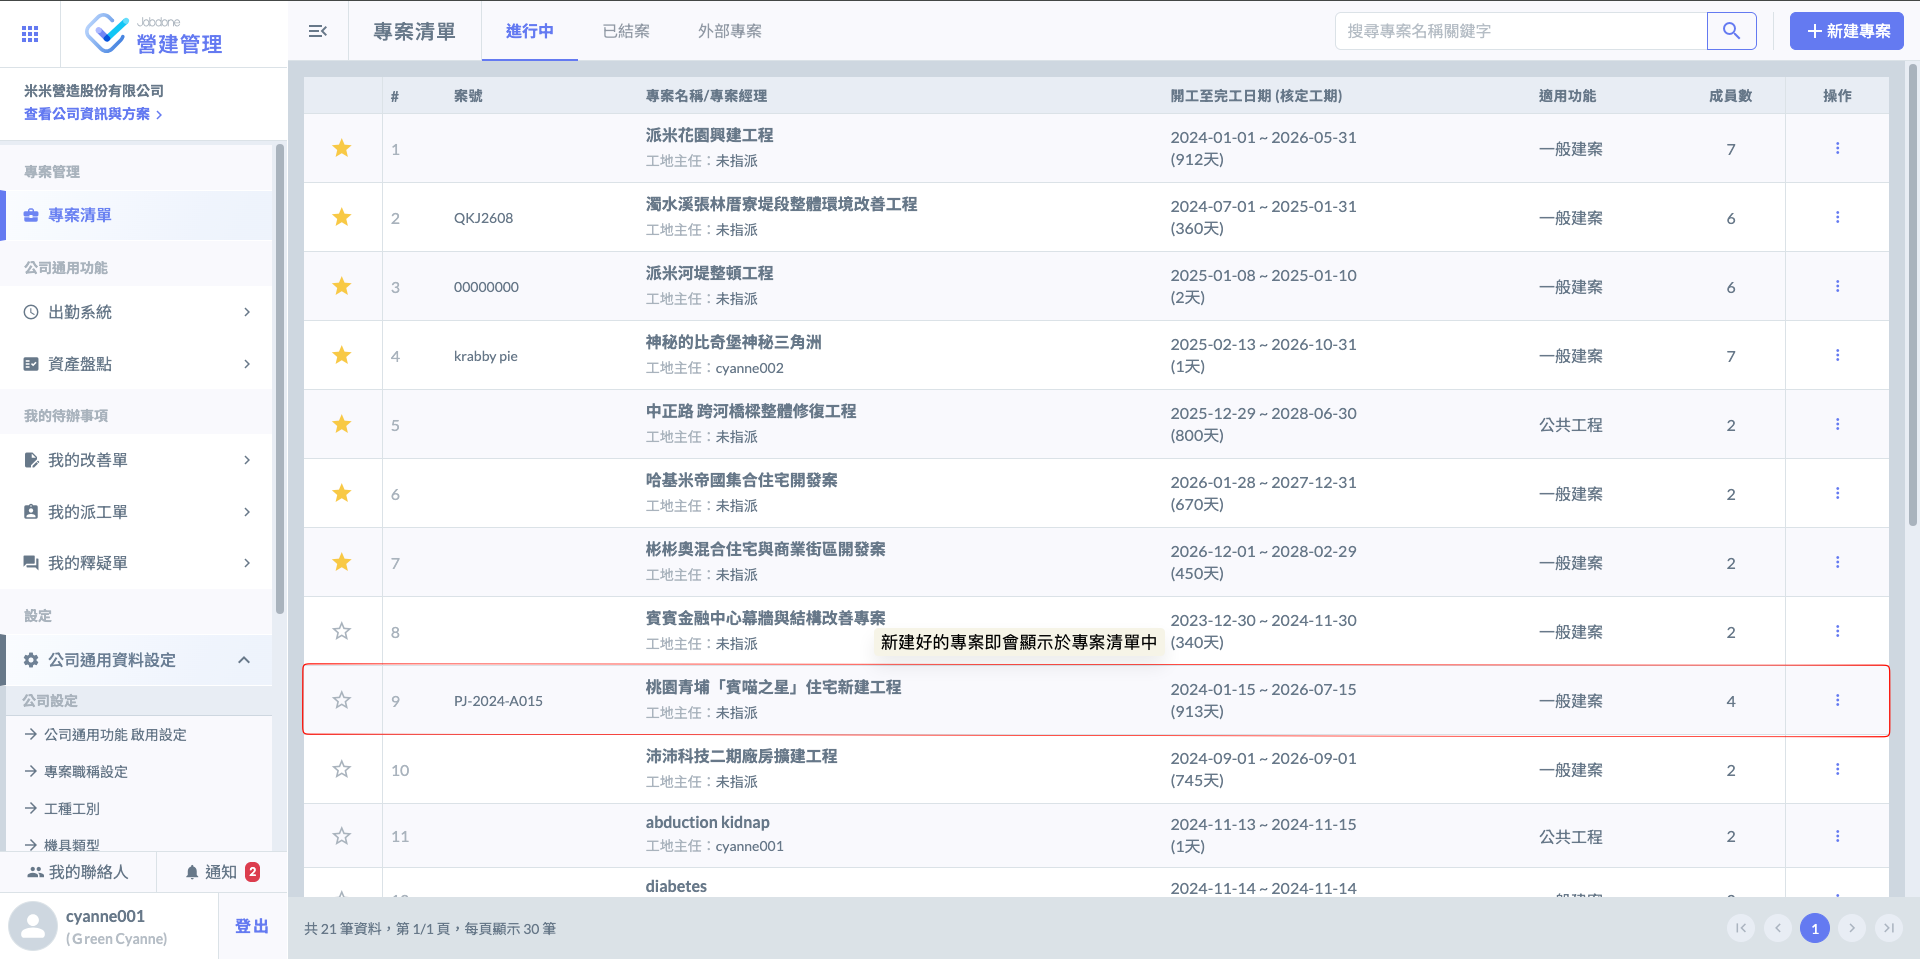Open the apps grid menu icon
The image size is (1920, 959).
(30, 34)
